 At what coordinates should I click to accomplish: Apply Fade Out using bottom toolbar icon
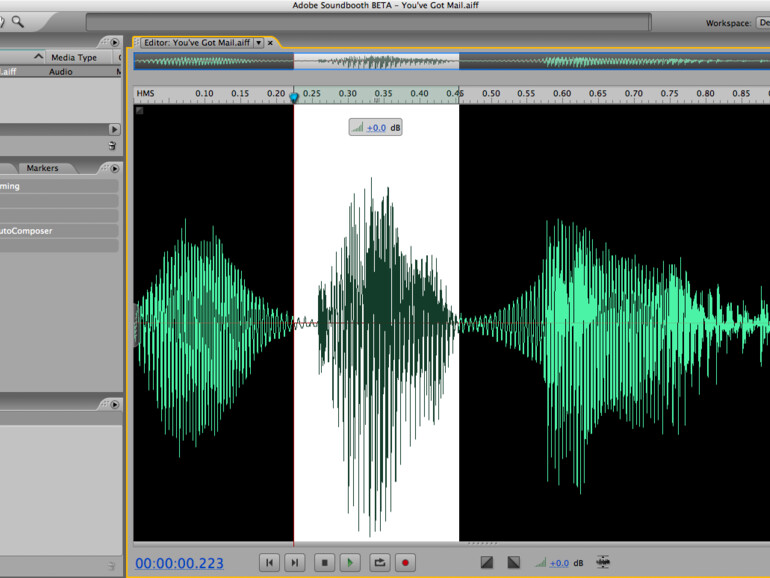point(513,563)
